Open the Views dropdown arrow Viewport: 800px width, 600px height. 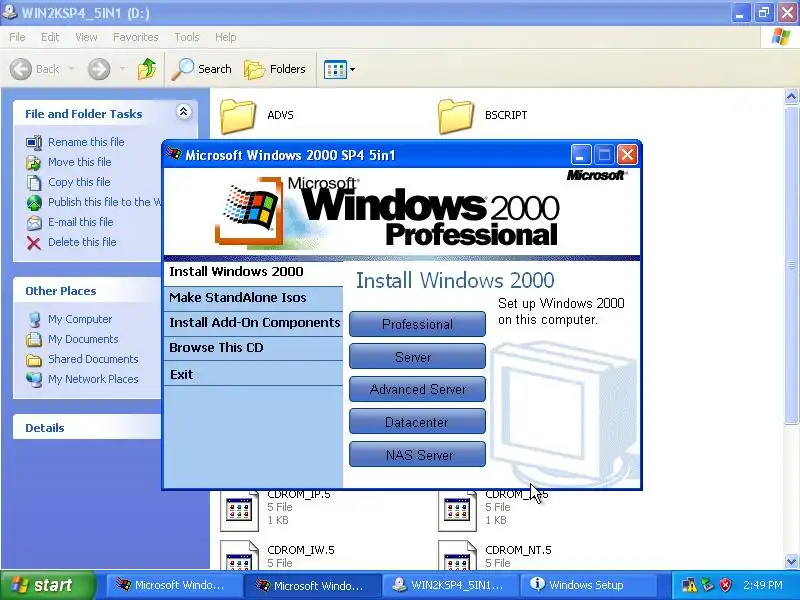352,69
